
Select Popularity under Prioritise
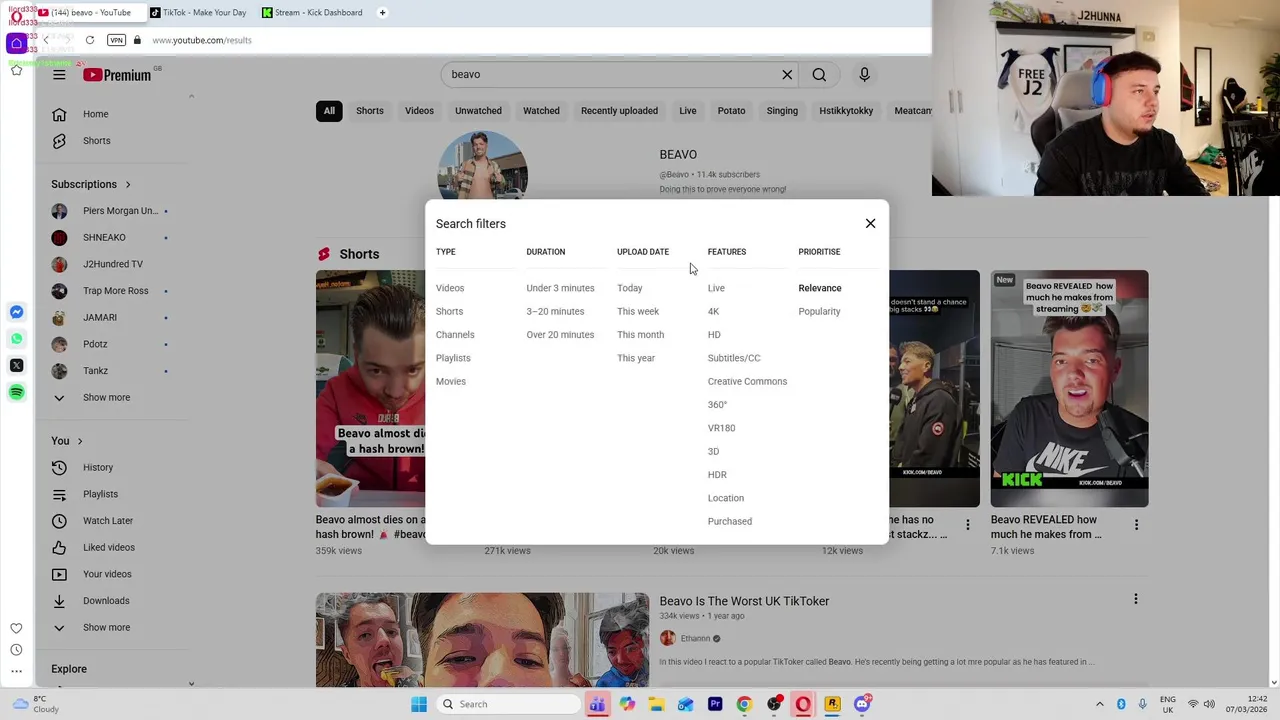coord(819,311)
